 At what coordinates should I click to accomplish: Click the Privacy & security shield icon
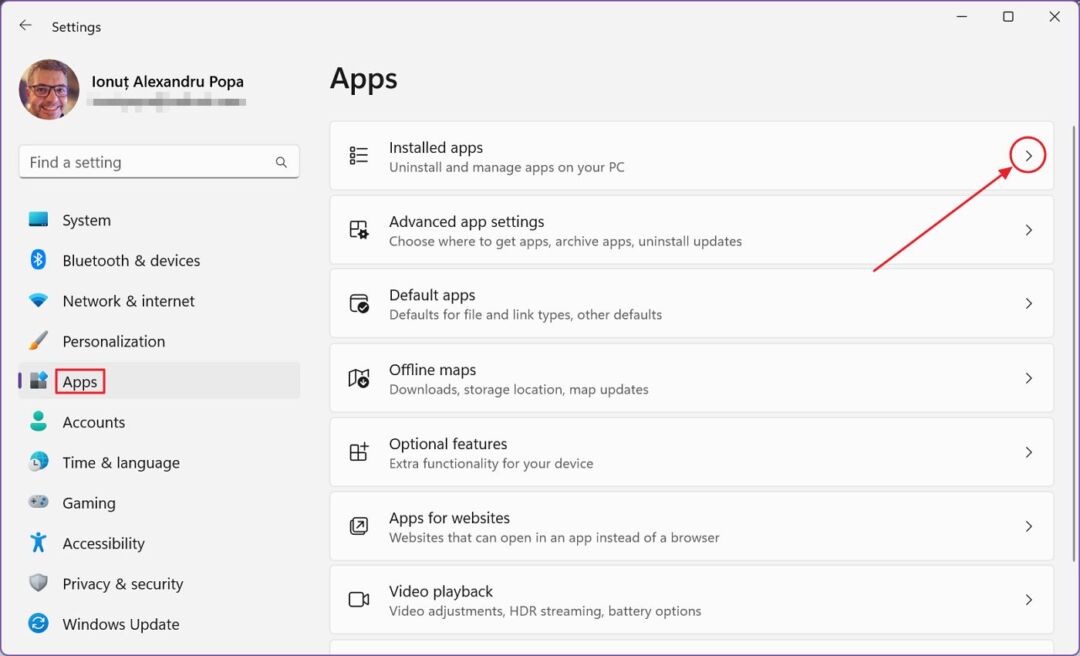pyautogui.click(x=39, y=583)
